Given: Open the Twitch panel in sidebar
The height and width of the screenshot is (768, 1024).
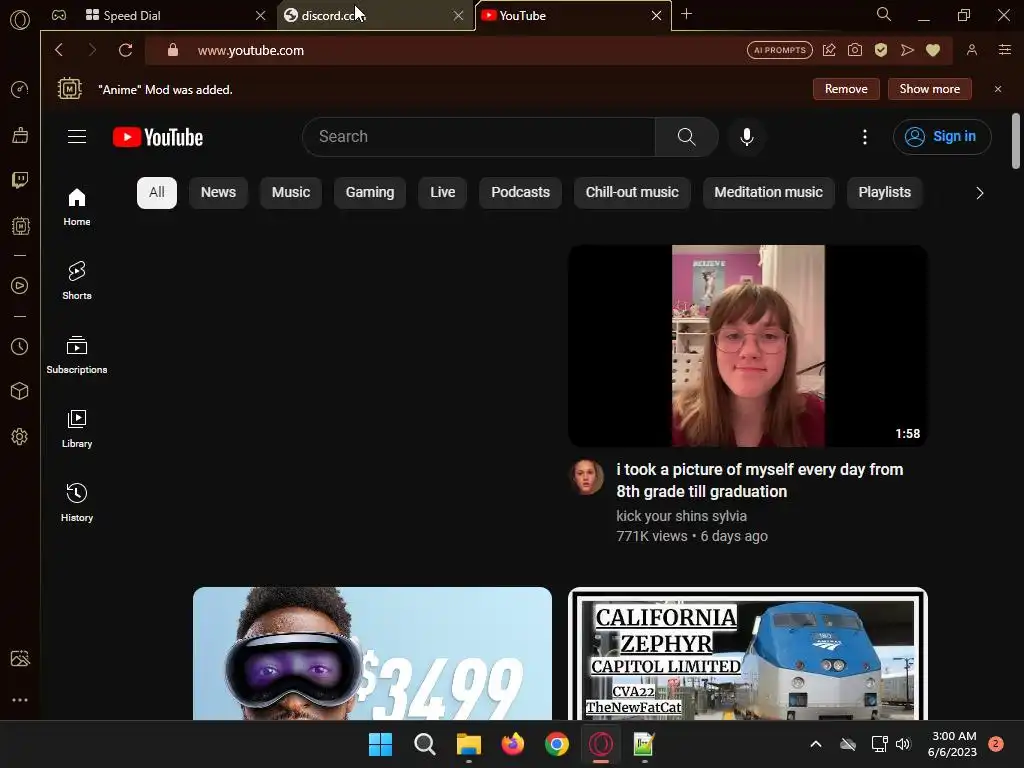Looking at the screenshot, I should (x=20, y=180).
